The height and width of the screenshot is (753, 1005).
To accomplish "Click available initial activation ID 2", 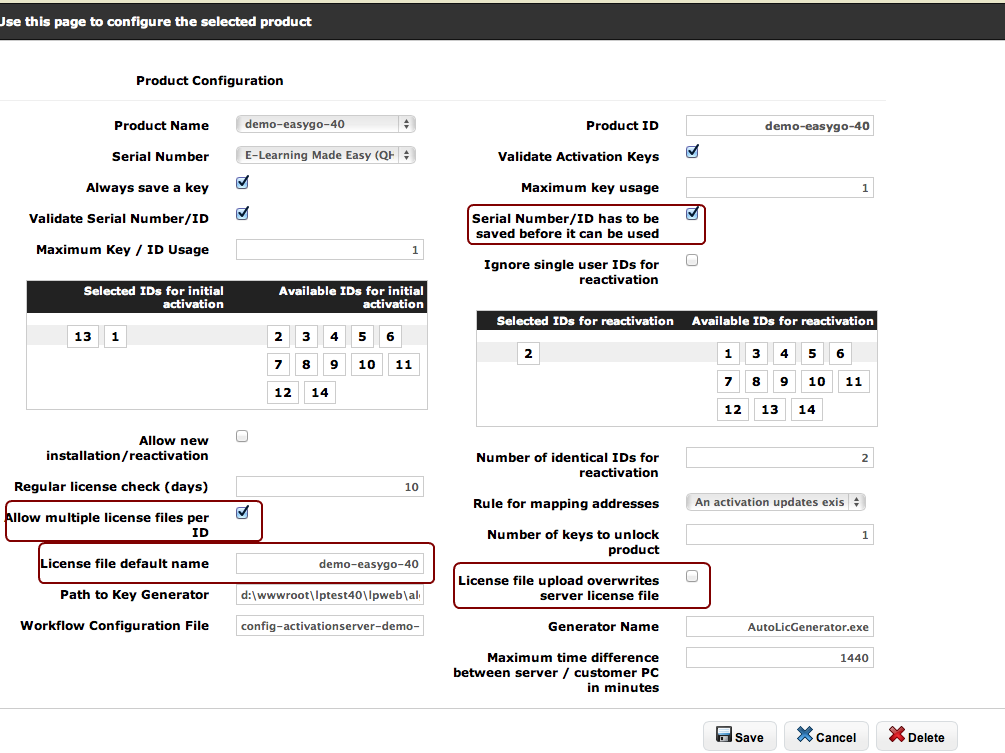I will (278, 336).
